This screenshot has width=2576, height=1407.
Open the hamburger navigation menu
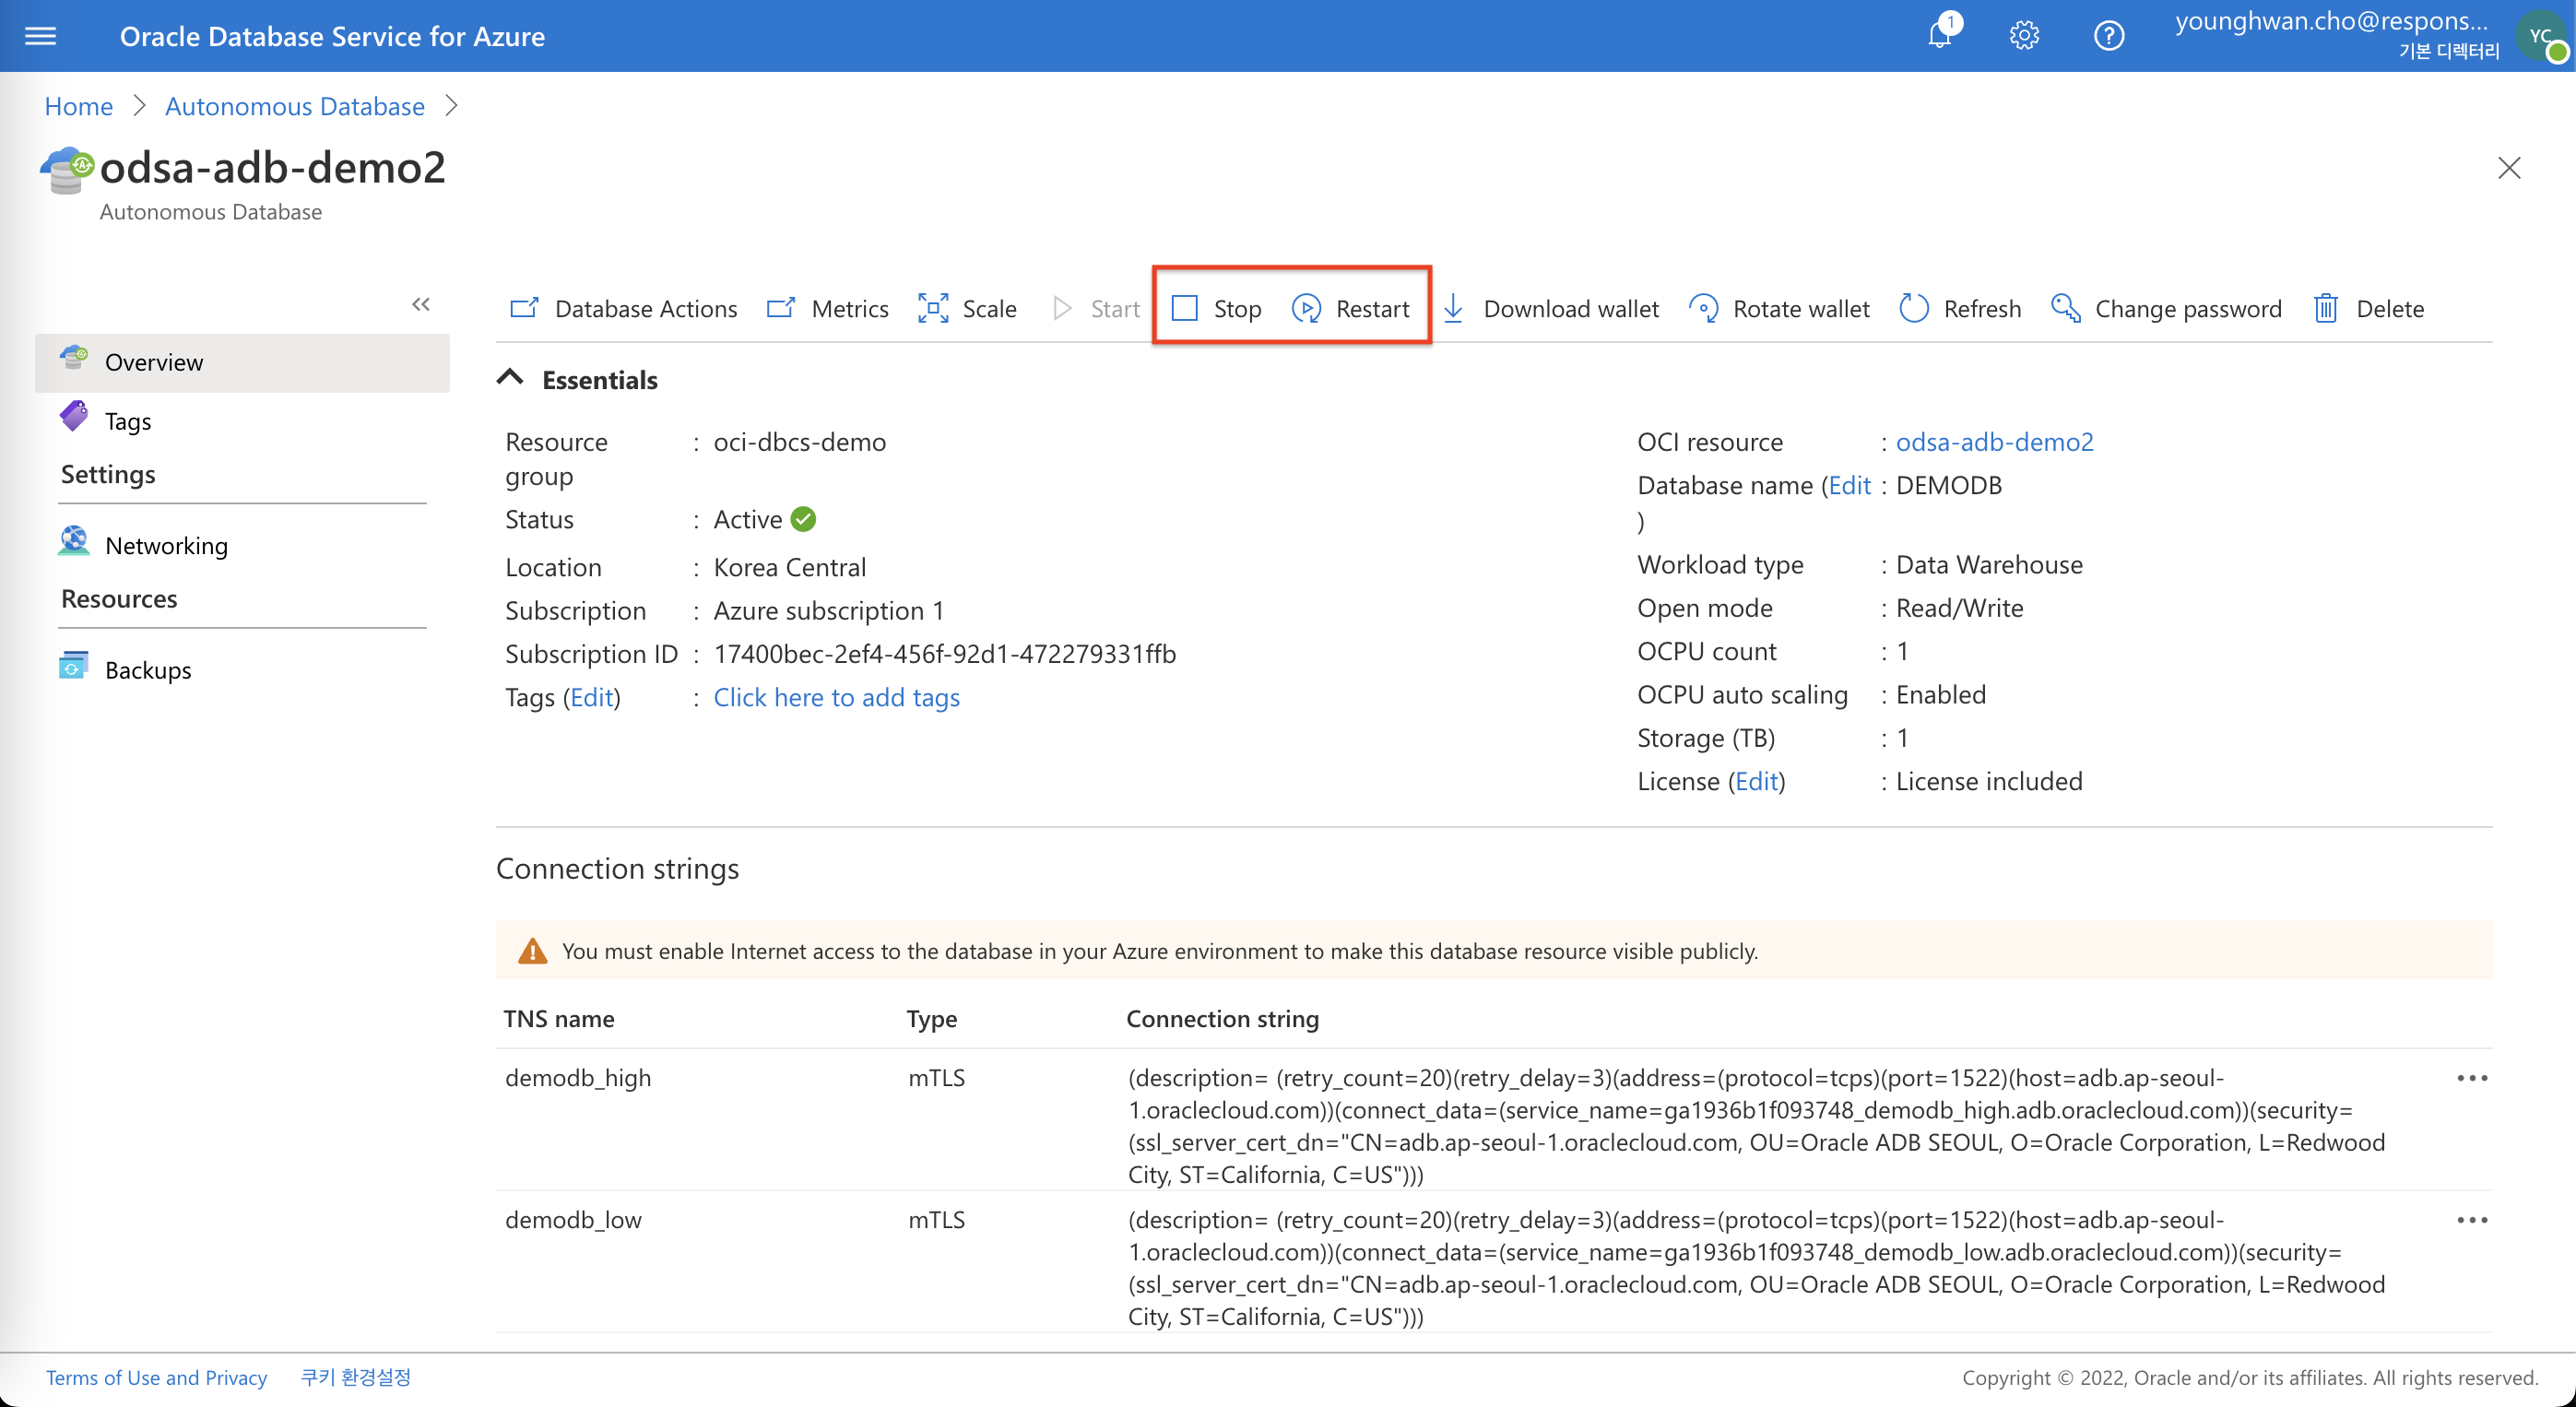40,36
